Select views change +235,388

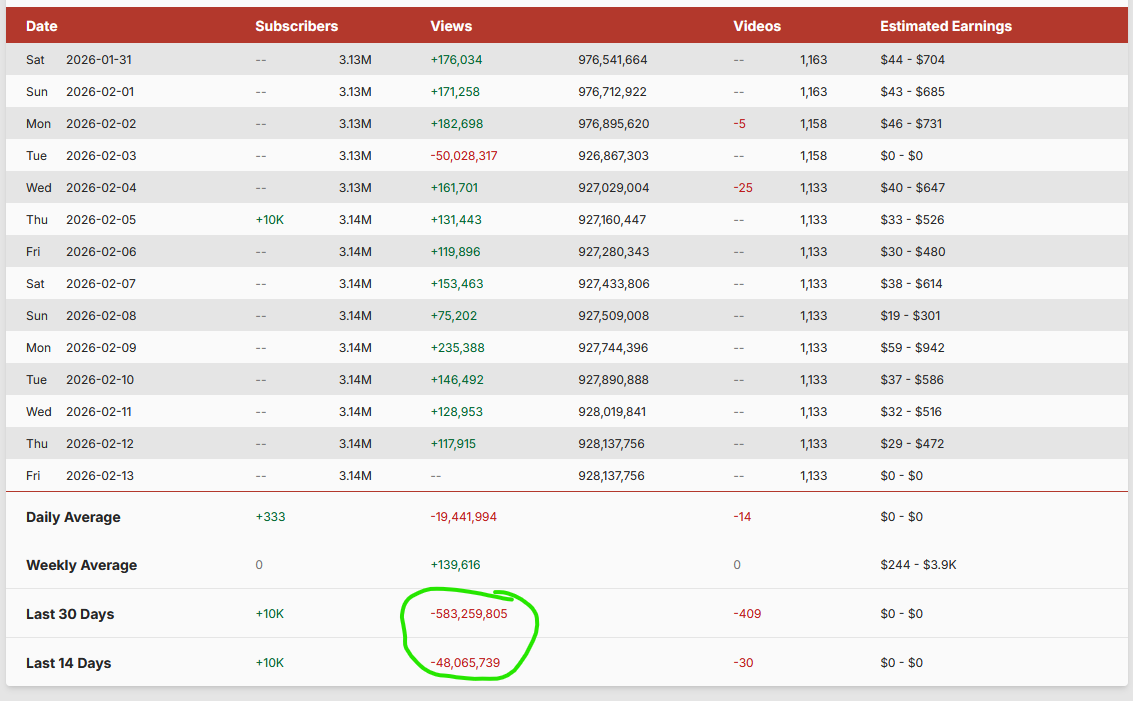tap(457, 348)
